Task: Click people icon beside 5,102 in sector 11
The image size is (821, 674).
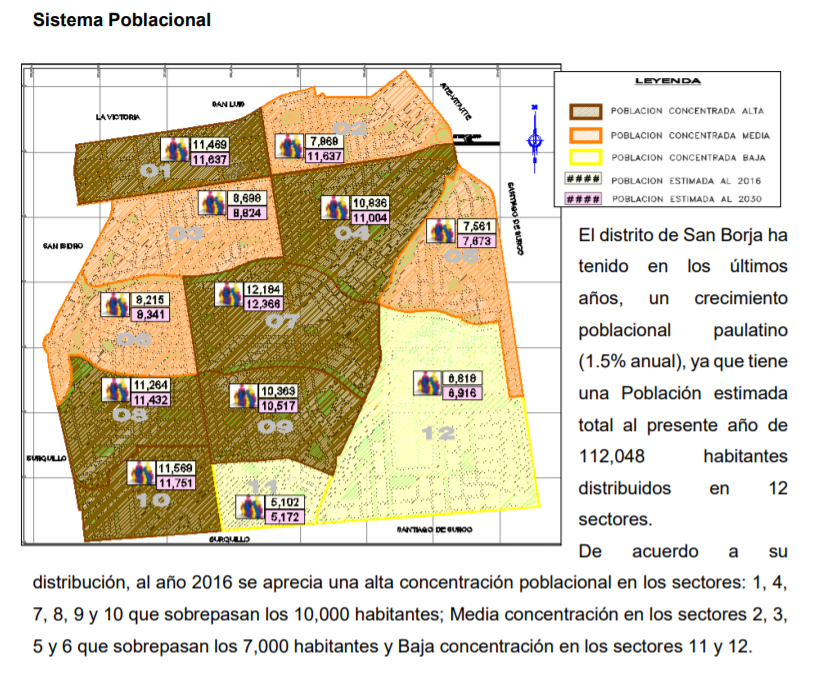Action: [x=246, y=508]
